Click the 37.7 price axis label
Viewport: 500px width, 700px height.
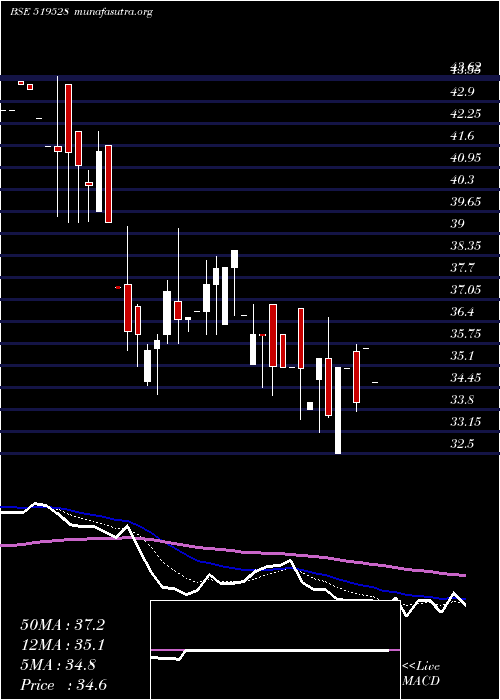(x=463, y=268)
